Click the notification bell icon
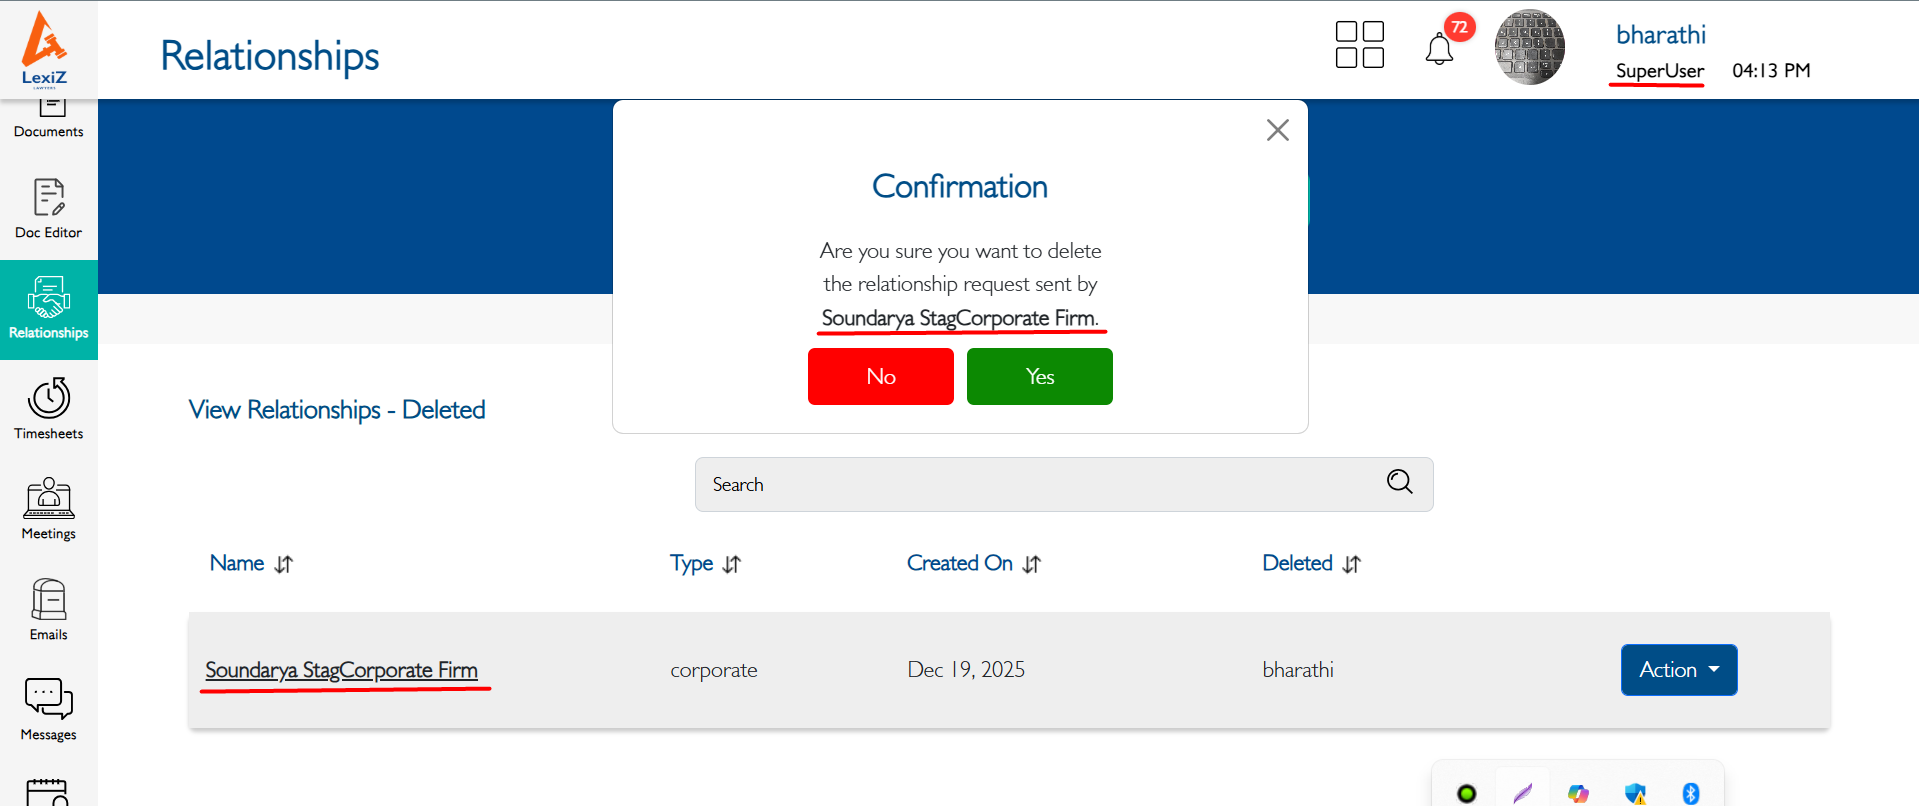This screenshot has width=1919, height=806. click(x=1438, y=48)
